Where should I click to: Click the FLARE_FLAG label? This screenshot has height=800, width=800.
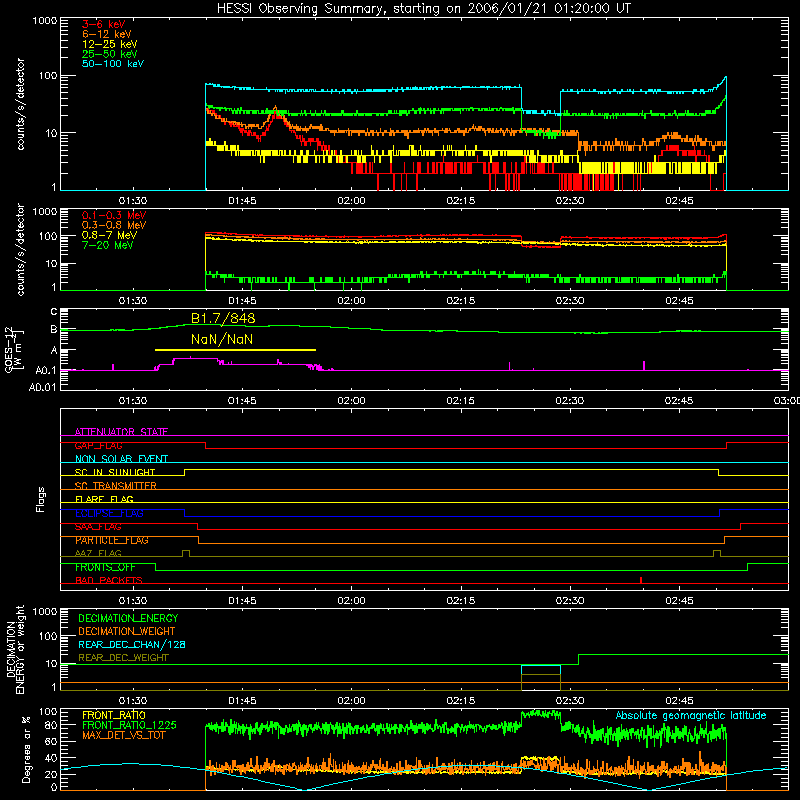pos(104,499)
